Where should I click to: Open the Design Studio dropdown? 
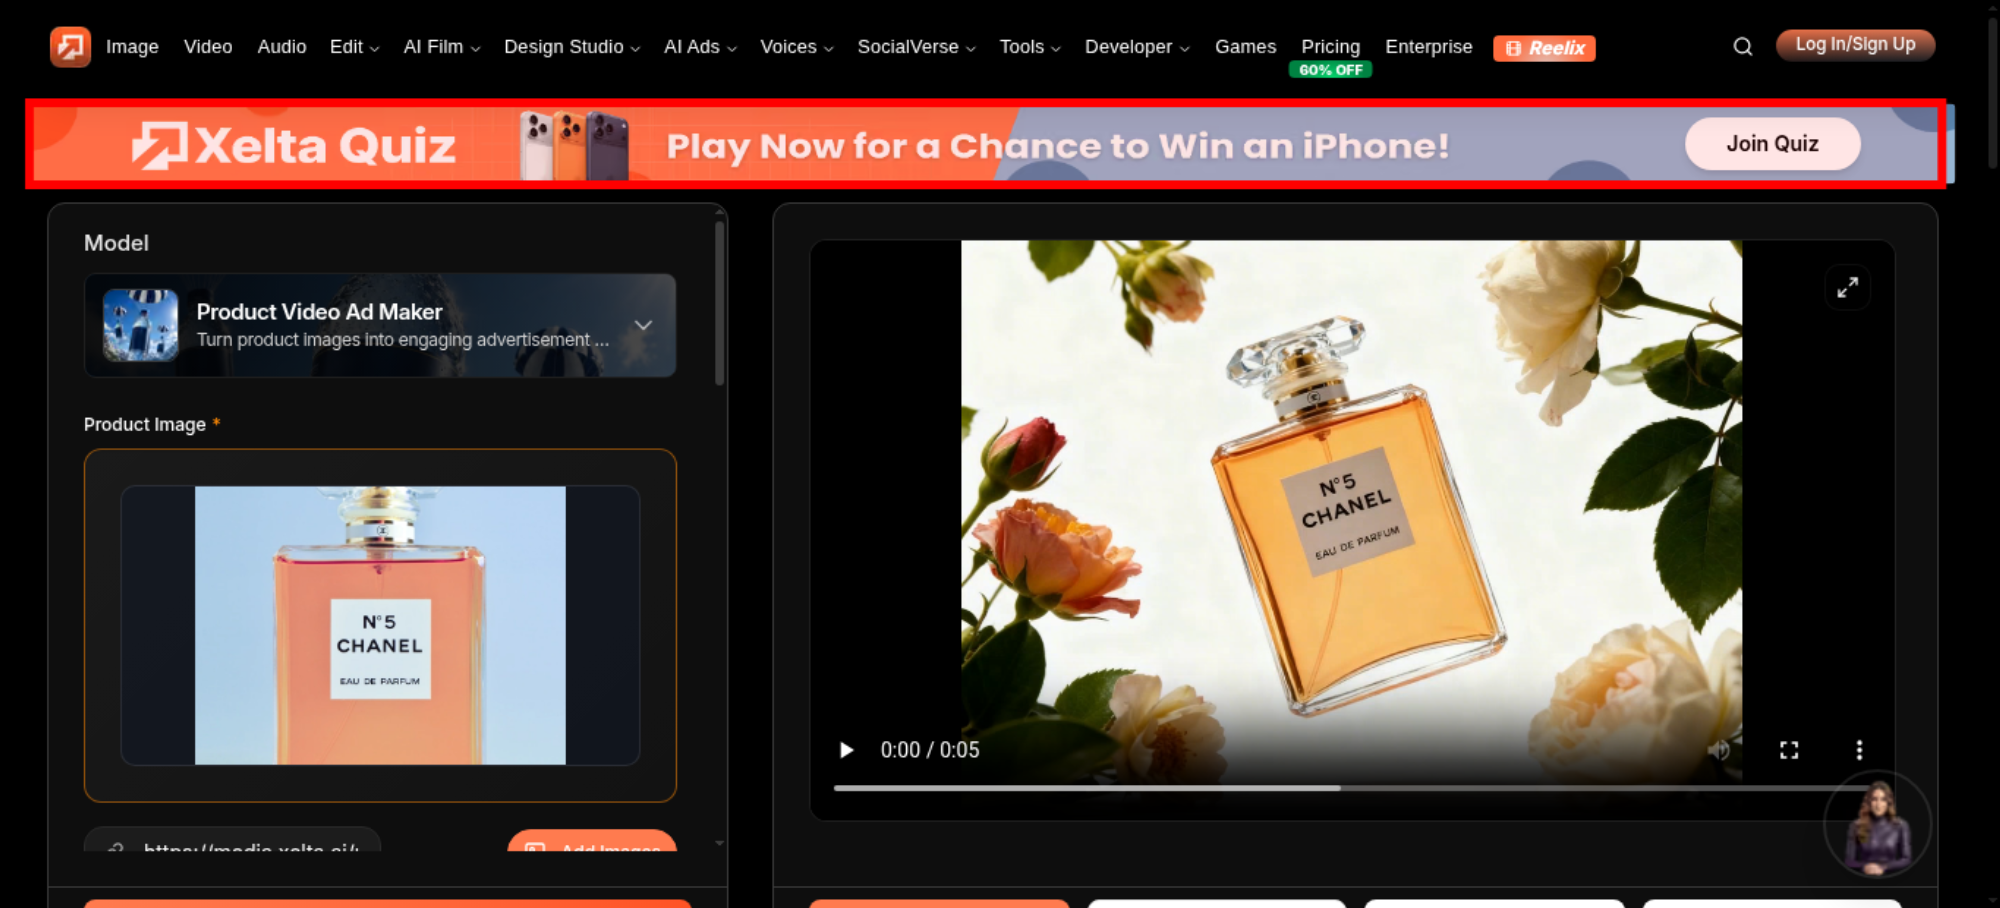[x=572, y=47]
